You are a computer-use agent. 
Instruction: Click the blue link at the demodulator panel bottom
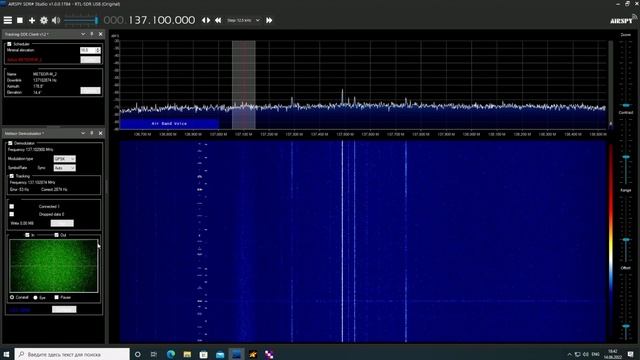coord(20,310)
